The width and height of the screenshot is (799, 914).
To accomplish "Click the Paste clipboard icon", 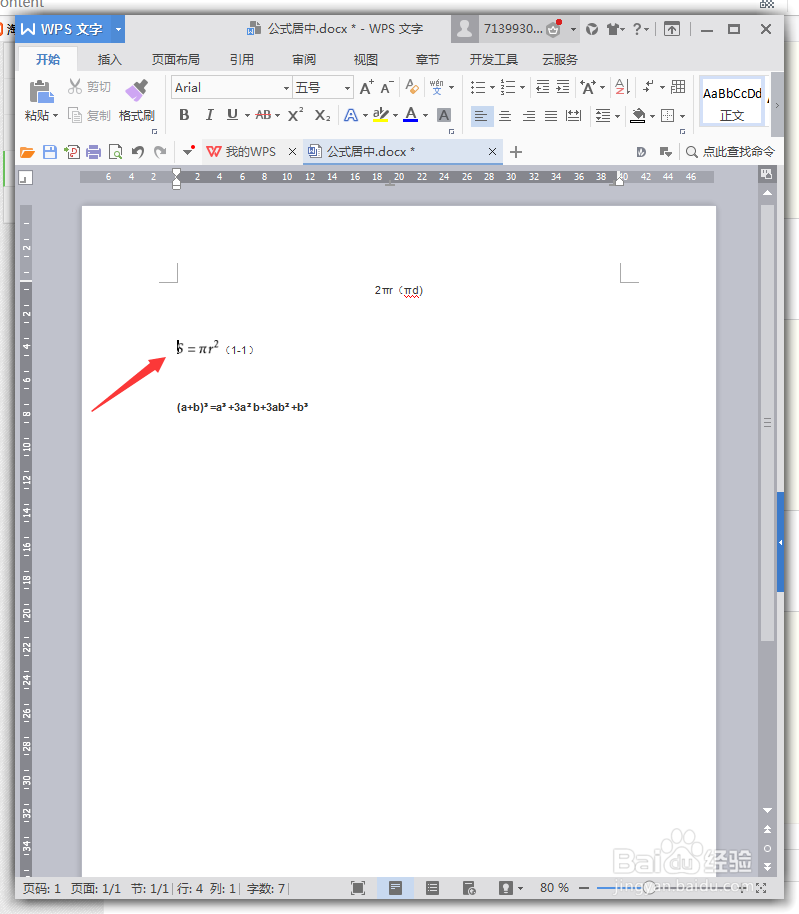I will coord(41,92).
